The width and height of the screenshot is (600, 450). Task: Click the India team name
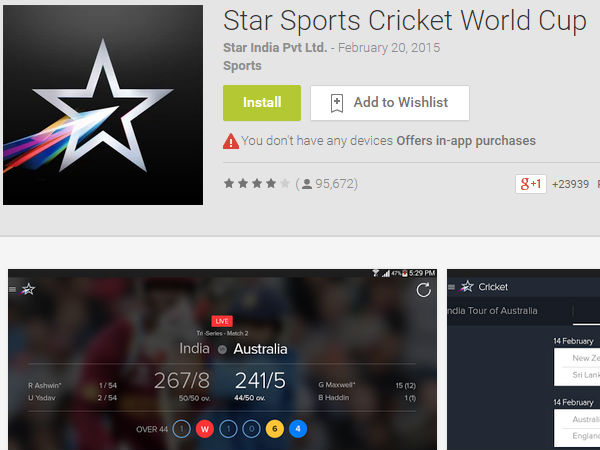194,349
